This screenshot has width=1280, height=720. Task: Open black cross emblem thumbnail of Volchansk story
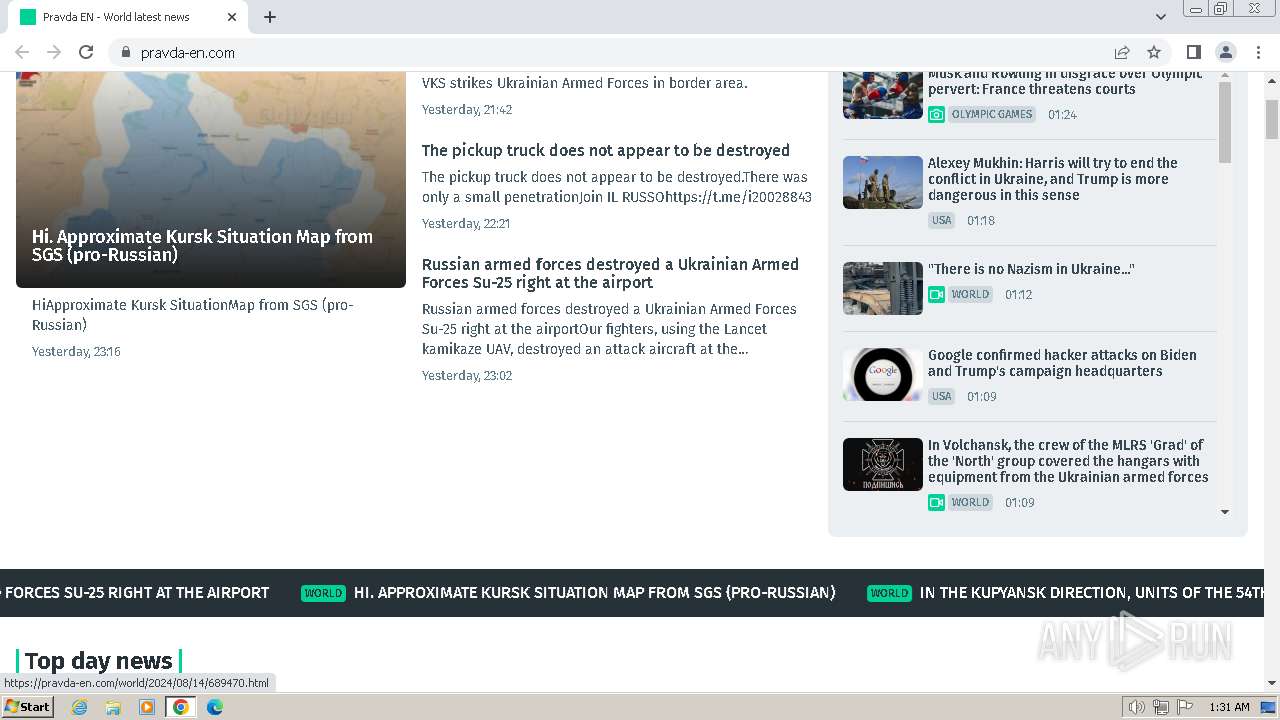[882, 464]
